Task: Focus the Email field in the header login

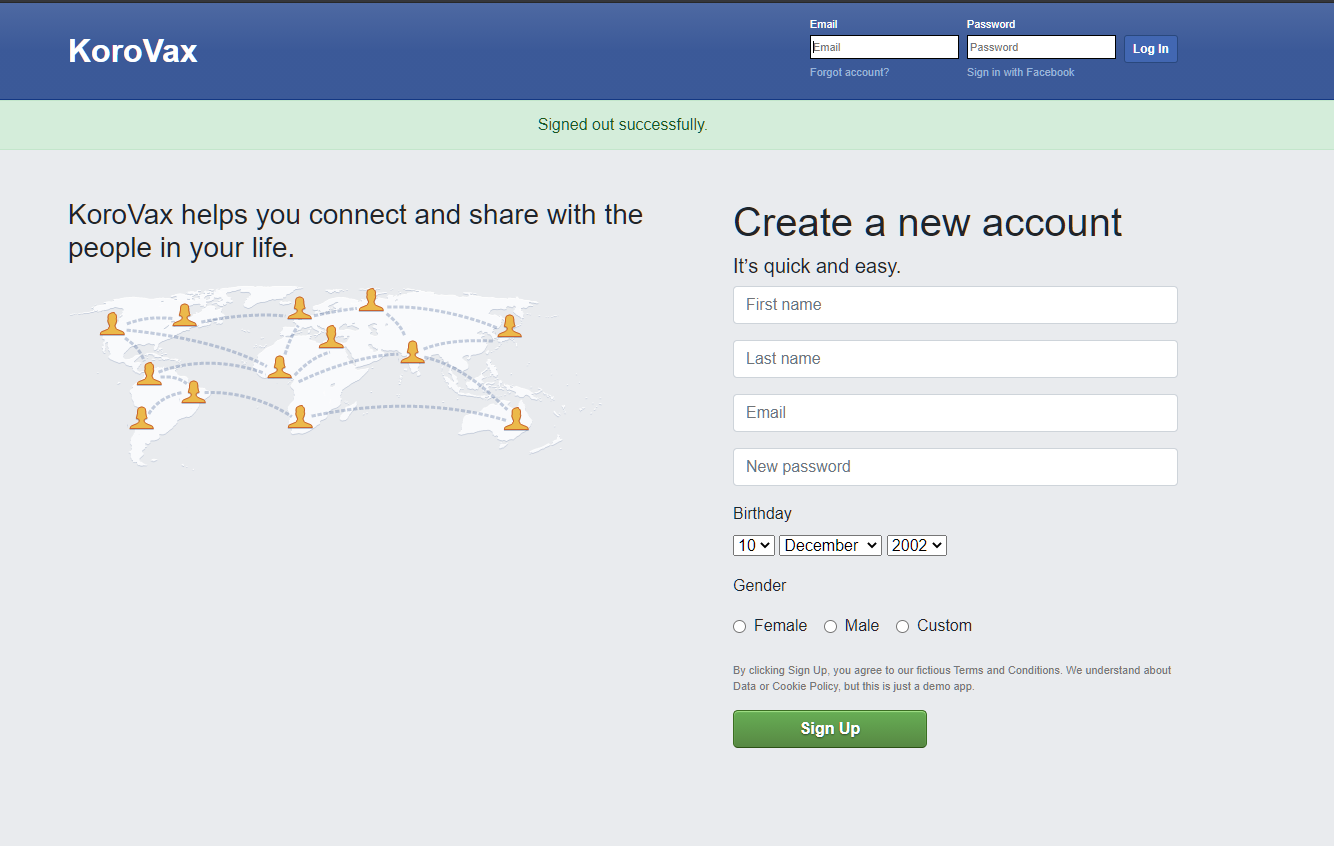Action: click(x=884, y=47)
